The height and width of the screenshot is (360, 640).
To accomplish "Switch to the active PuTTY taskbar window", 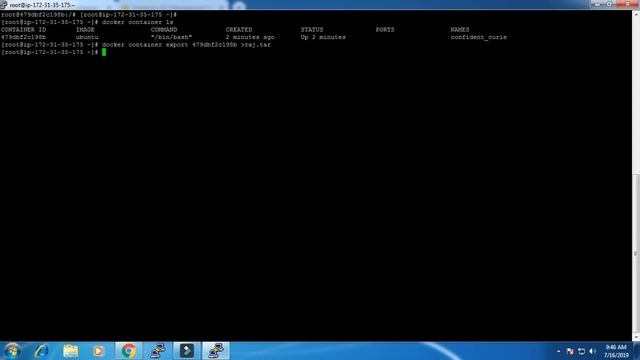I will tap(216, 351).
